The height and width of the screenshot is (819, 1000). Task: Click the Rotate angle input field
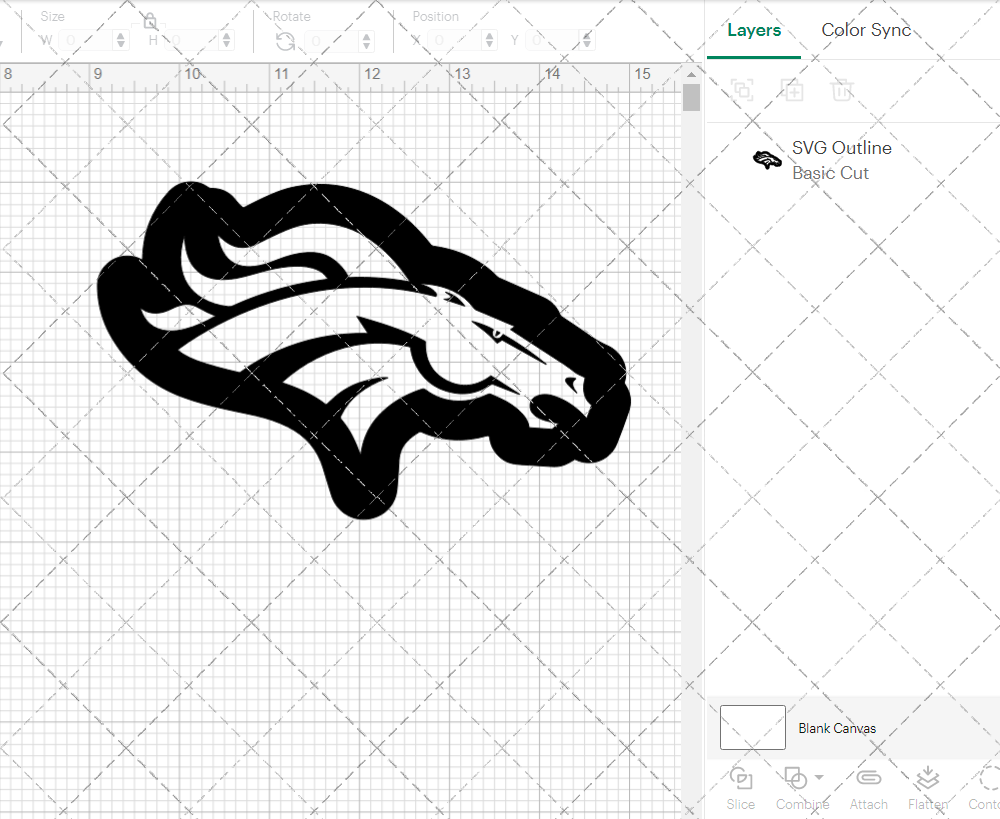332,41
